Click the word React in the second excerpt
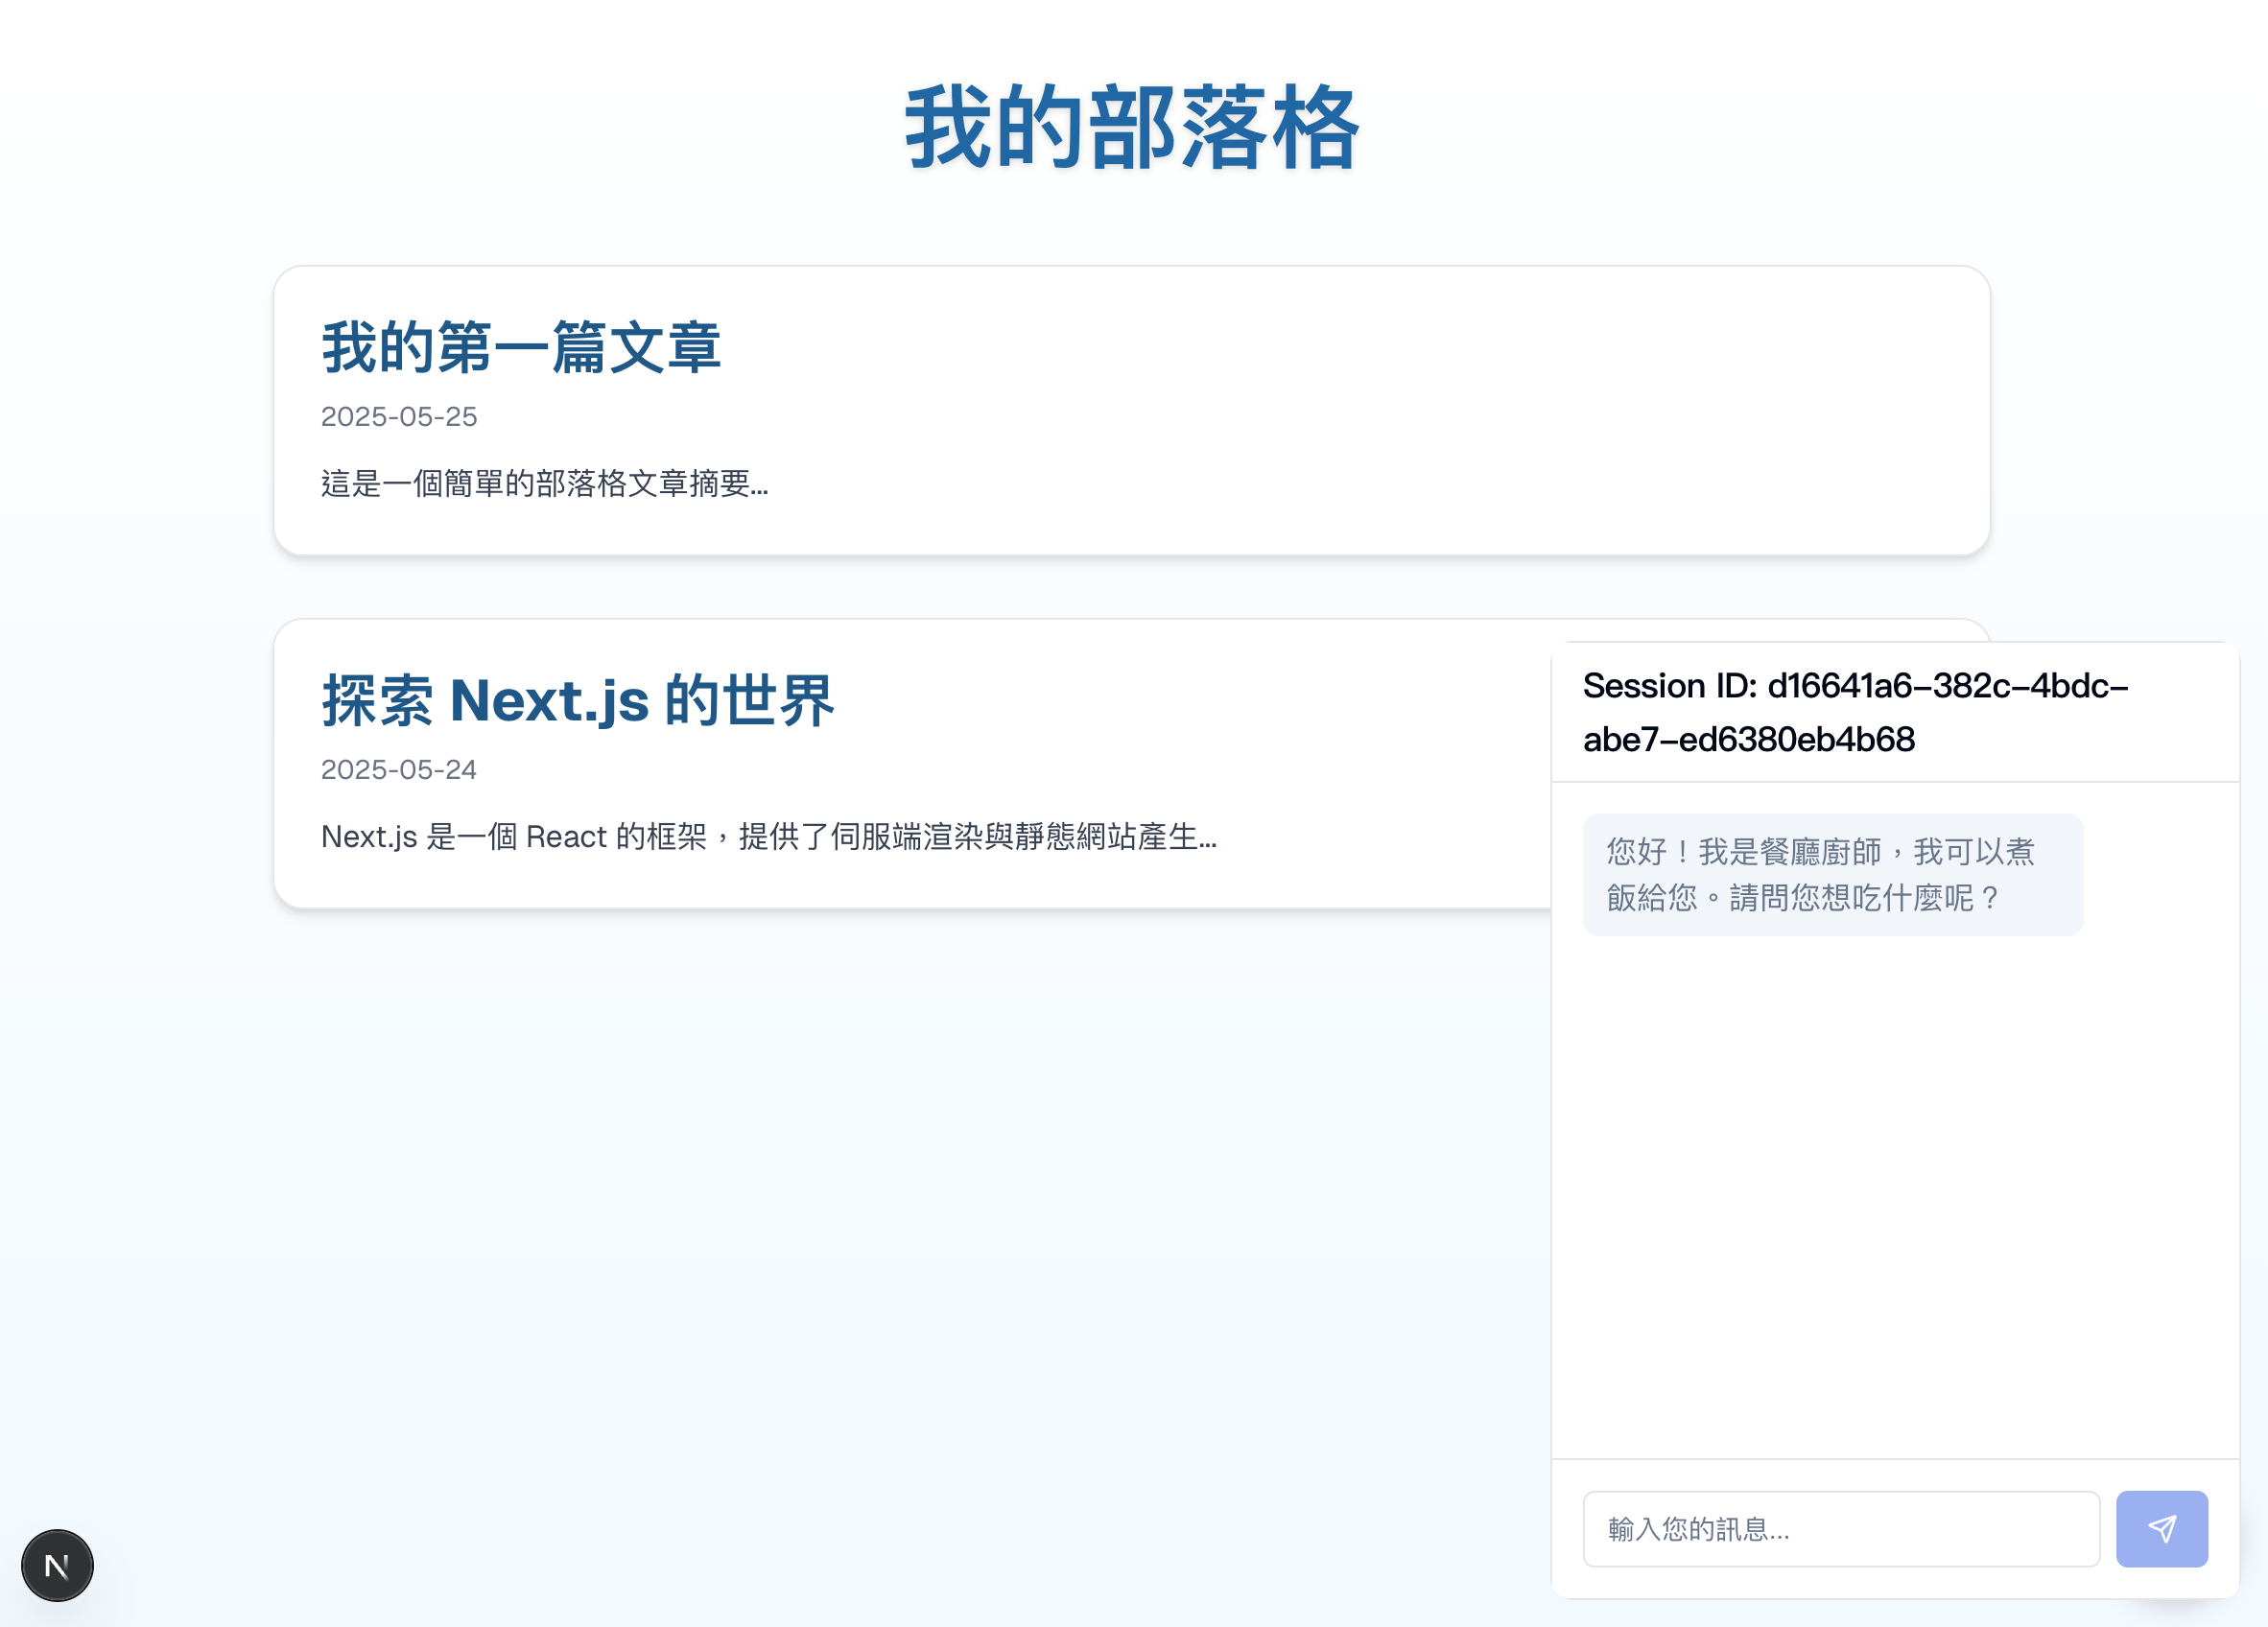Viewport: 2268px width, 1627px height. pos(566,837)
